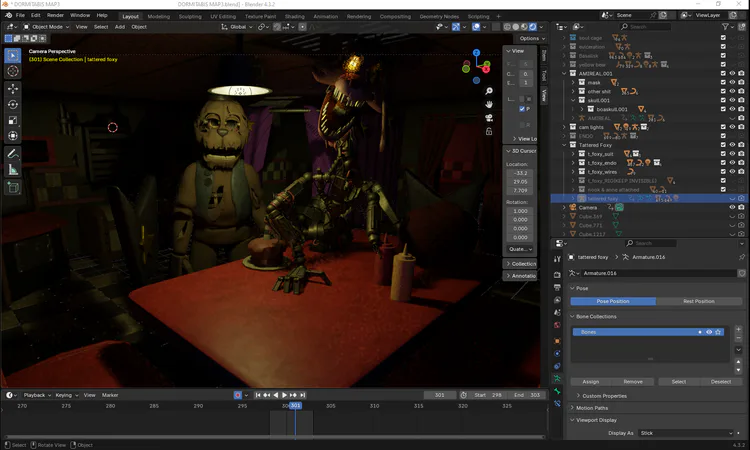
Task: Collapse the skull.001 collection
Action: (x=573, y=100)
